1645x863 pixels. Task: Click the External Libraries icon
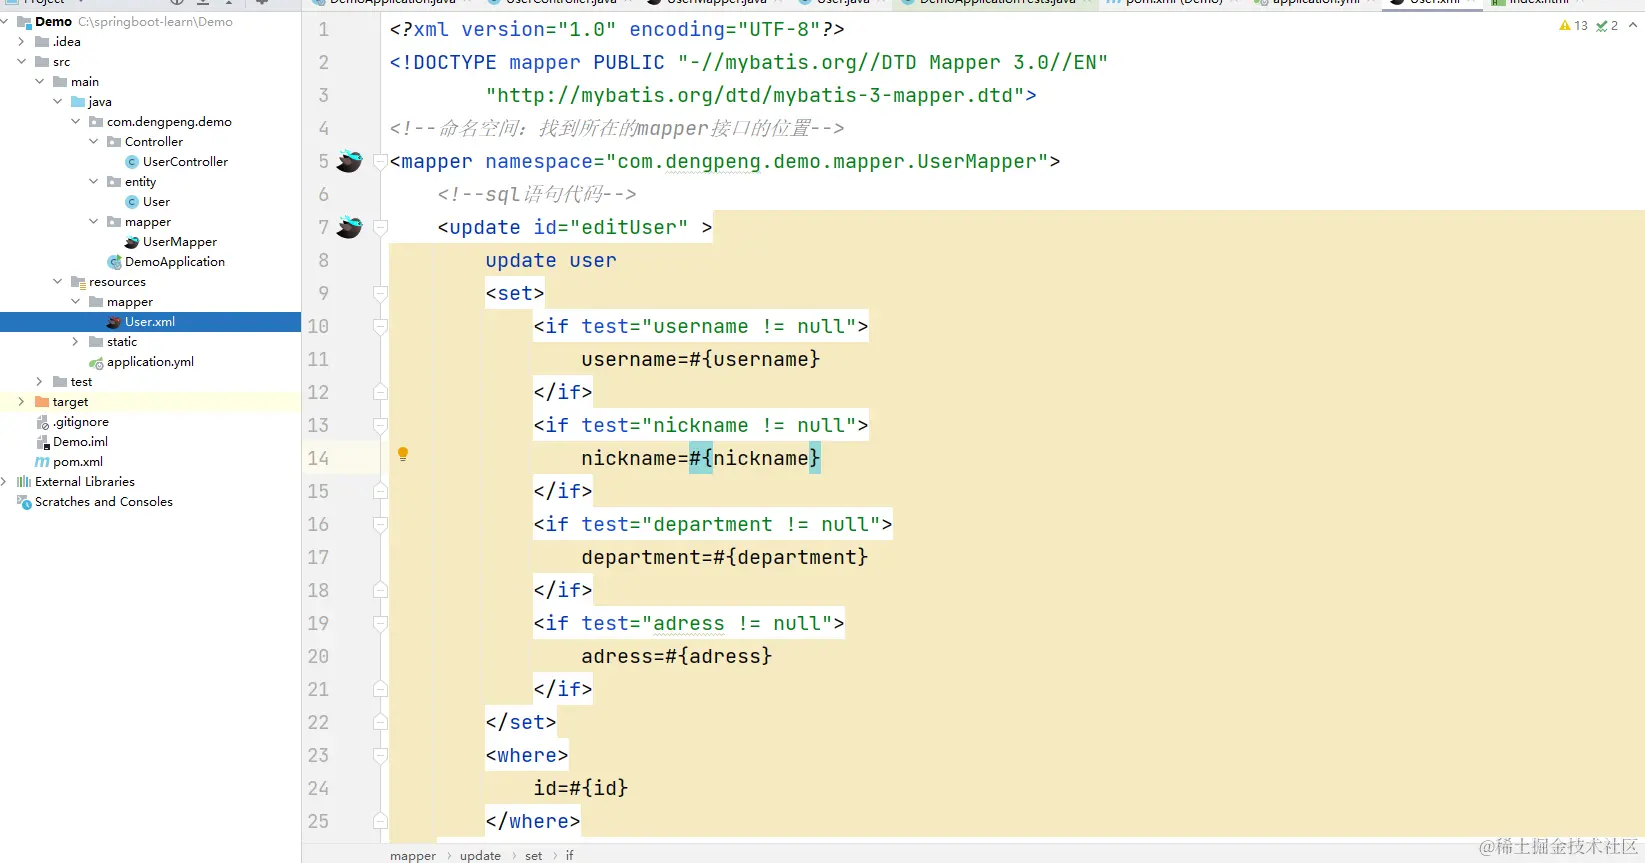tap(24, 482)
